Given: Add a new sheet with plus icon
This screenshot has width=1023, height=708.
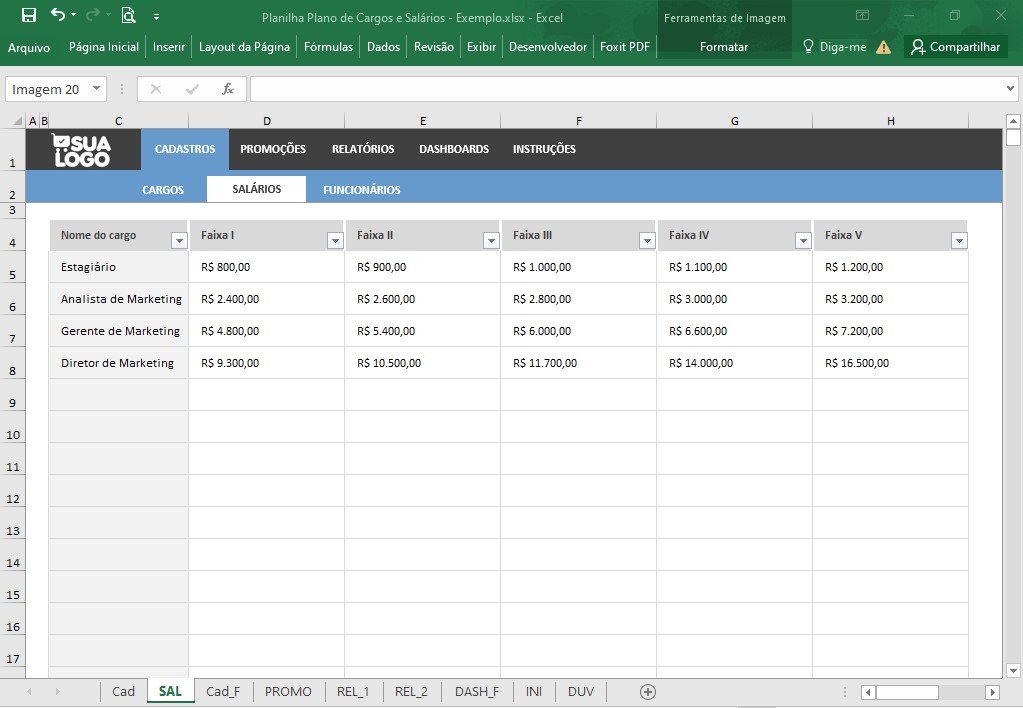Looking at the screenshot, I should (647, 692).
